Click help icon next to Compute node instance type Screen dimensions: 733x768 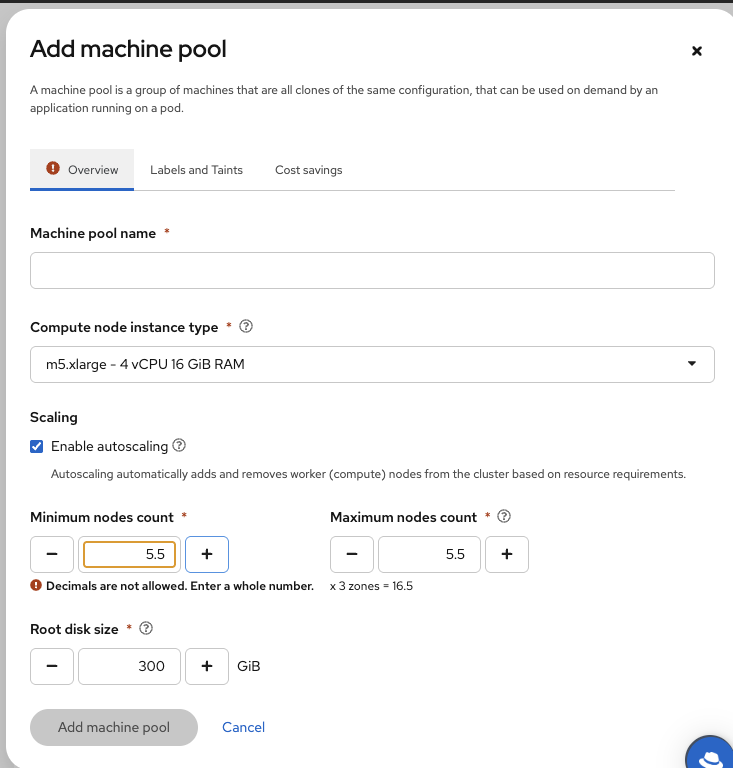(247, 327)
